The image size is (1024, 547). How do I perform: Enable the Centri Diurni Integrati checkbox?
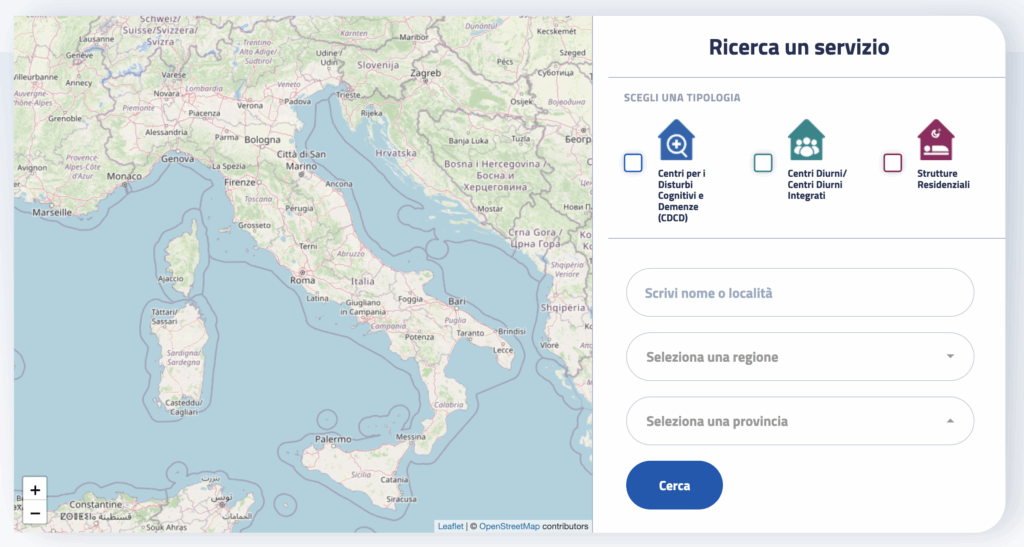coord(763,163)
